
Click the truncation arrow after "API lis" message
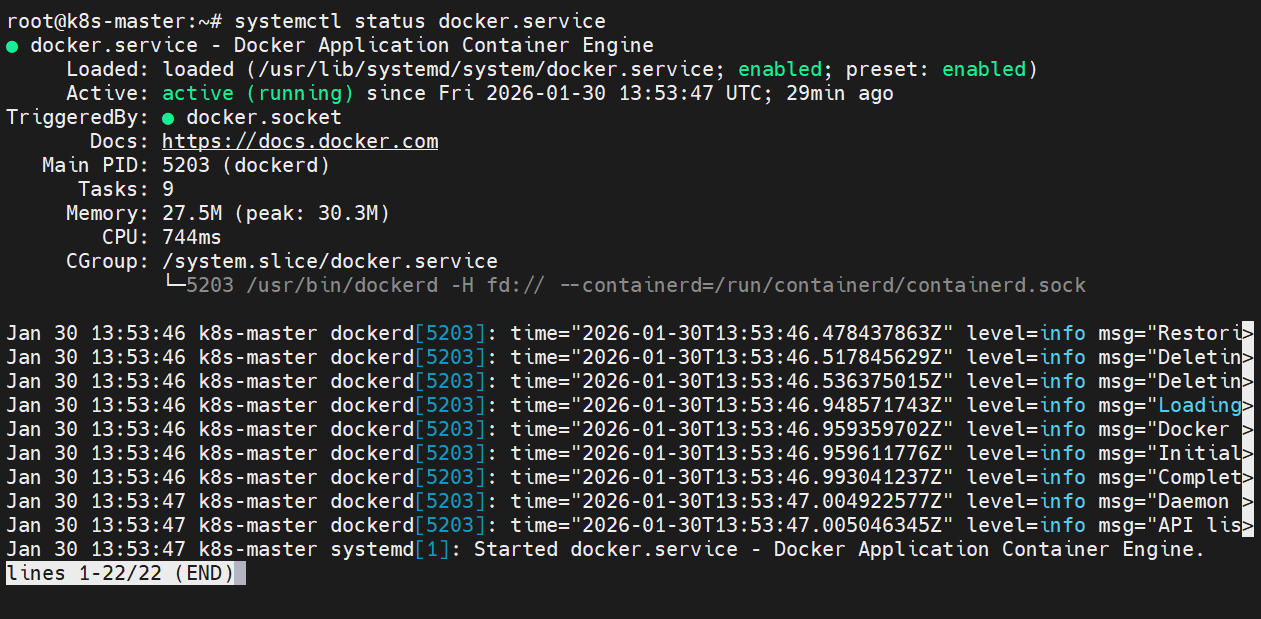tap(1247, 525)
